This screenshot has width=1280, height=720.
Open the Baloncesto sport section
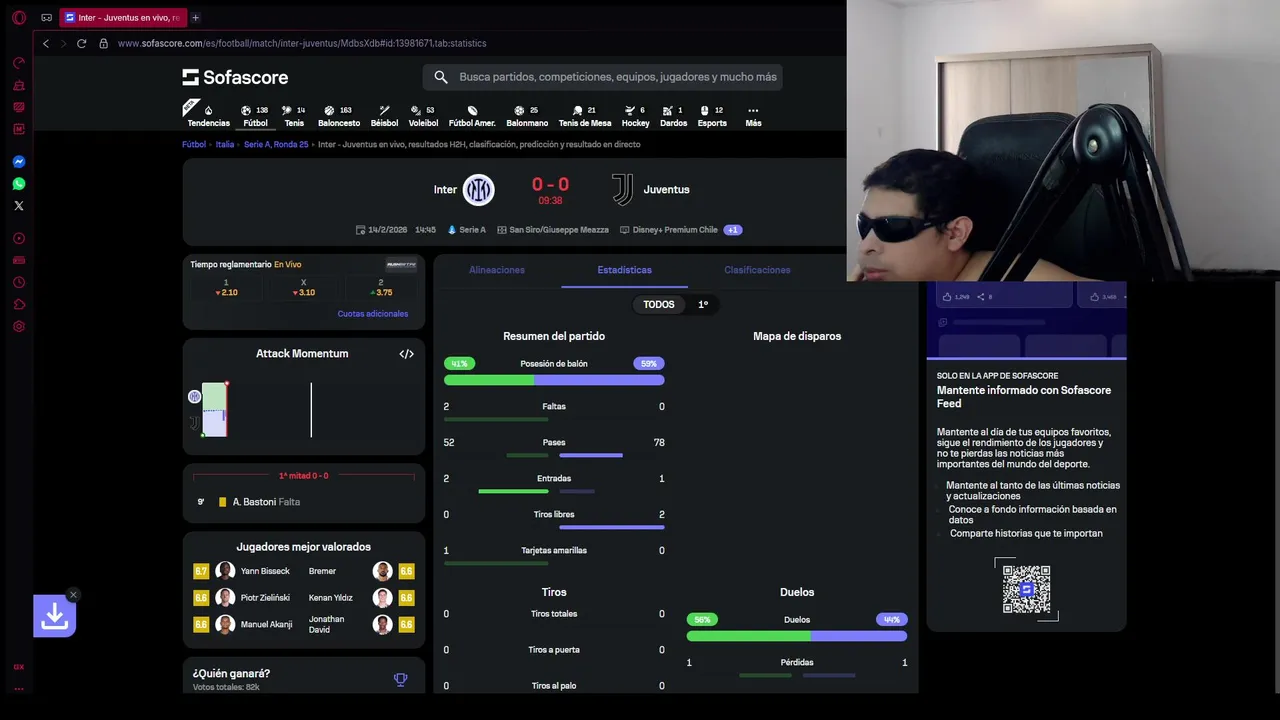point(339,116)
